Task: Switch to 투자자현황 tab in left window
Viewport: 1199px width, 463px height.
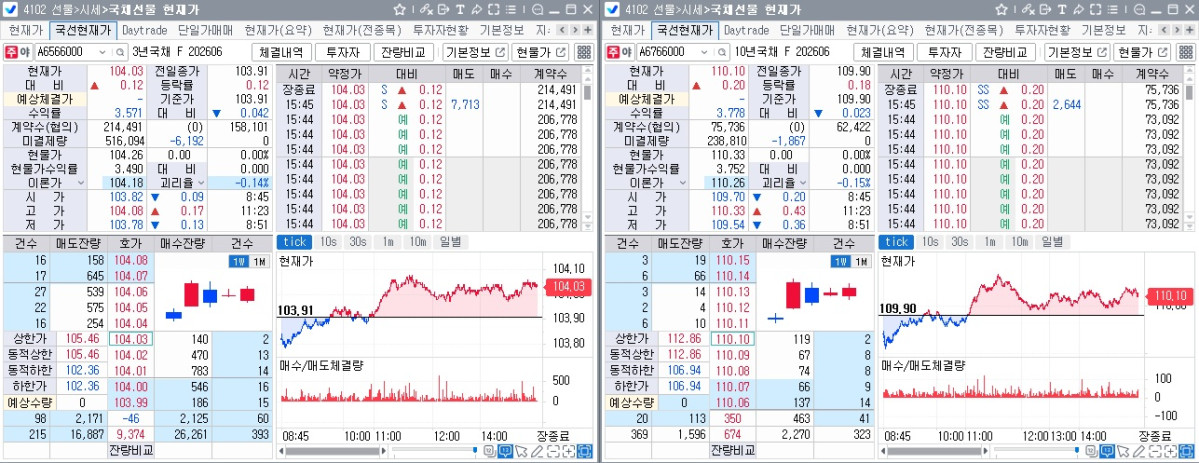Action: [440, 31]
